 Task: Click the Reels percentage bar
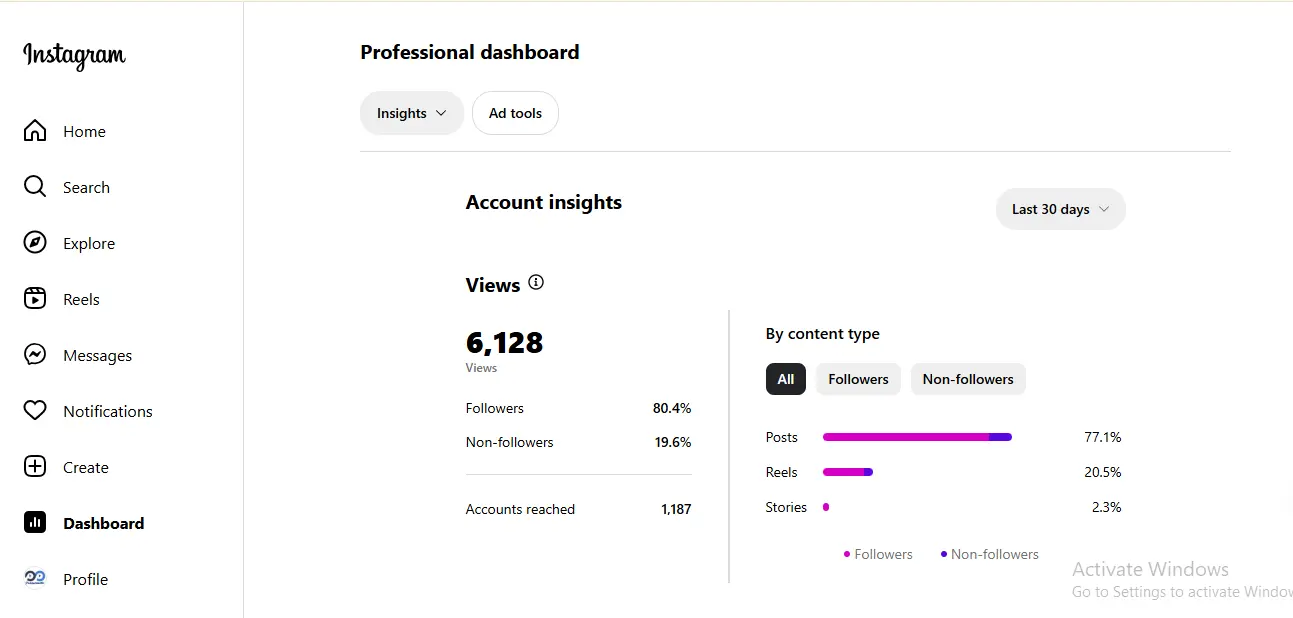point(848,472)
